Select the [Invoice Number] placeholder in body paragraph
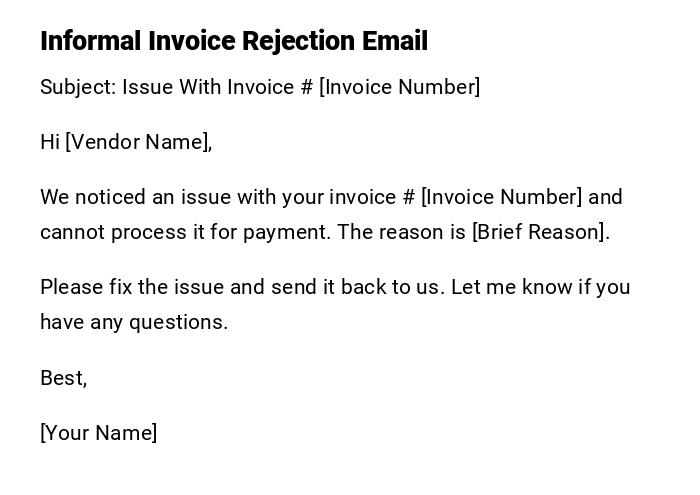 (x=501, y=197)
